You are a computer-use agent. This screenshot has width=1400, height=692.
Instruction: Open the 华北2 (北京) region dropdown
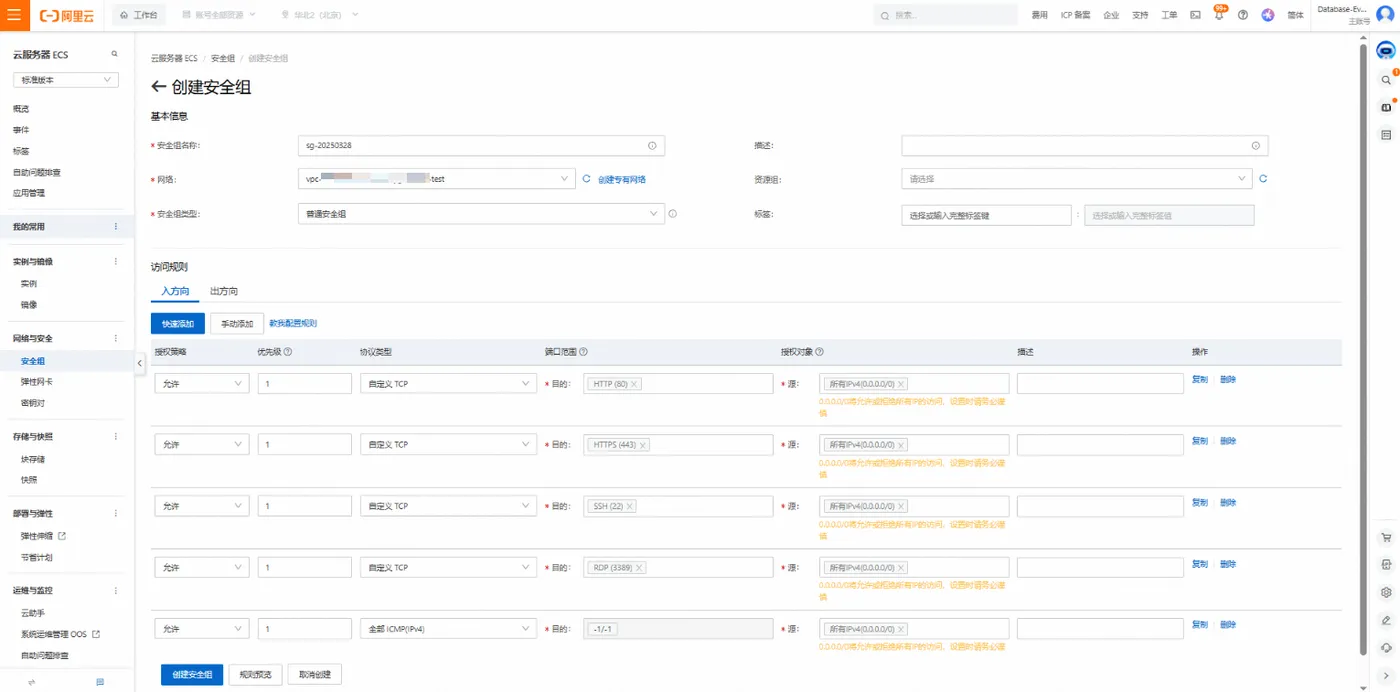[320, 15]
